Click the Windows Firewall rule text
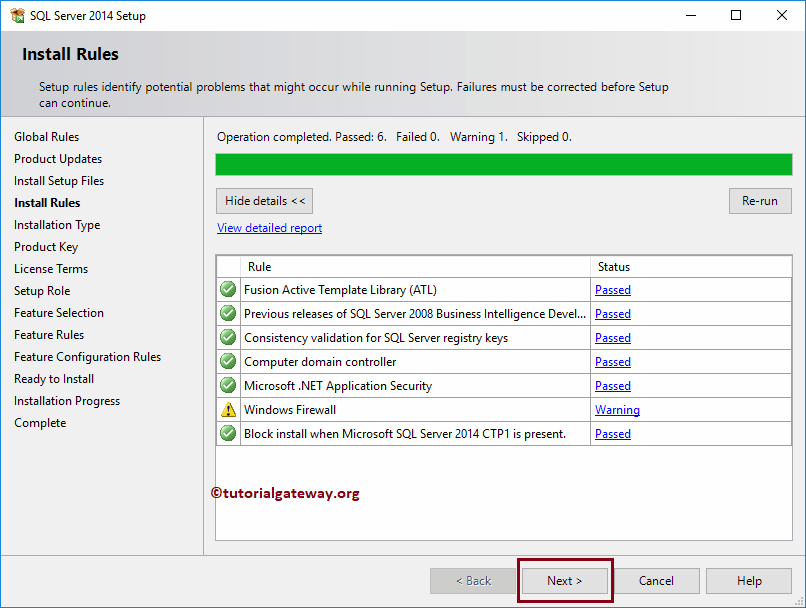The image size is (806, 608). coord(290,410)
